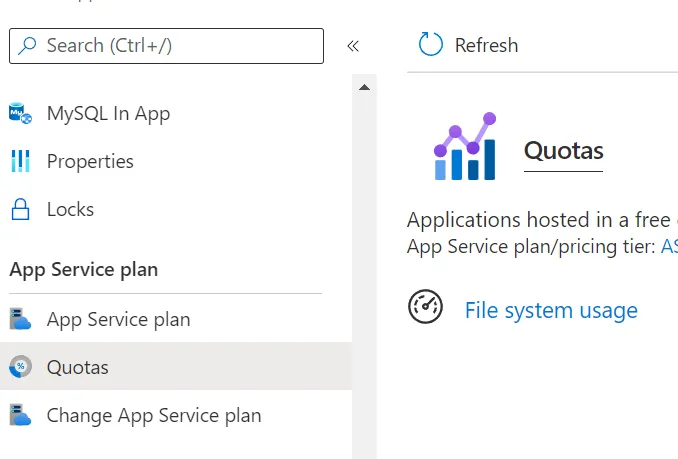Click the search magnifier icon
678x459 pixels.
point(28,46)
